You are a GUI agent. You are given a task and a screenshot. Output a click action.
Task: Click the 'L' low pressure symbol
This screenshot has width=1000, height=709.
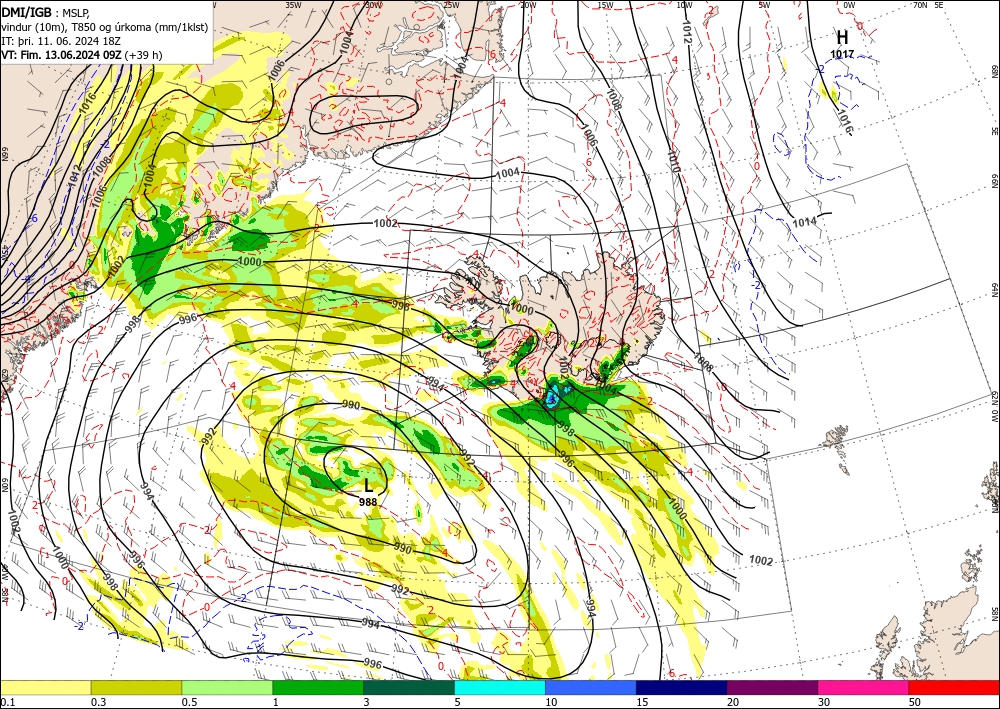(x=368, y=486)
